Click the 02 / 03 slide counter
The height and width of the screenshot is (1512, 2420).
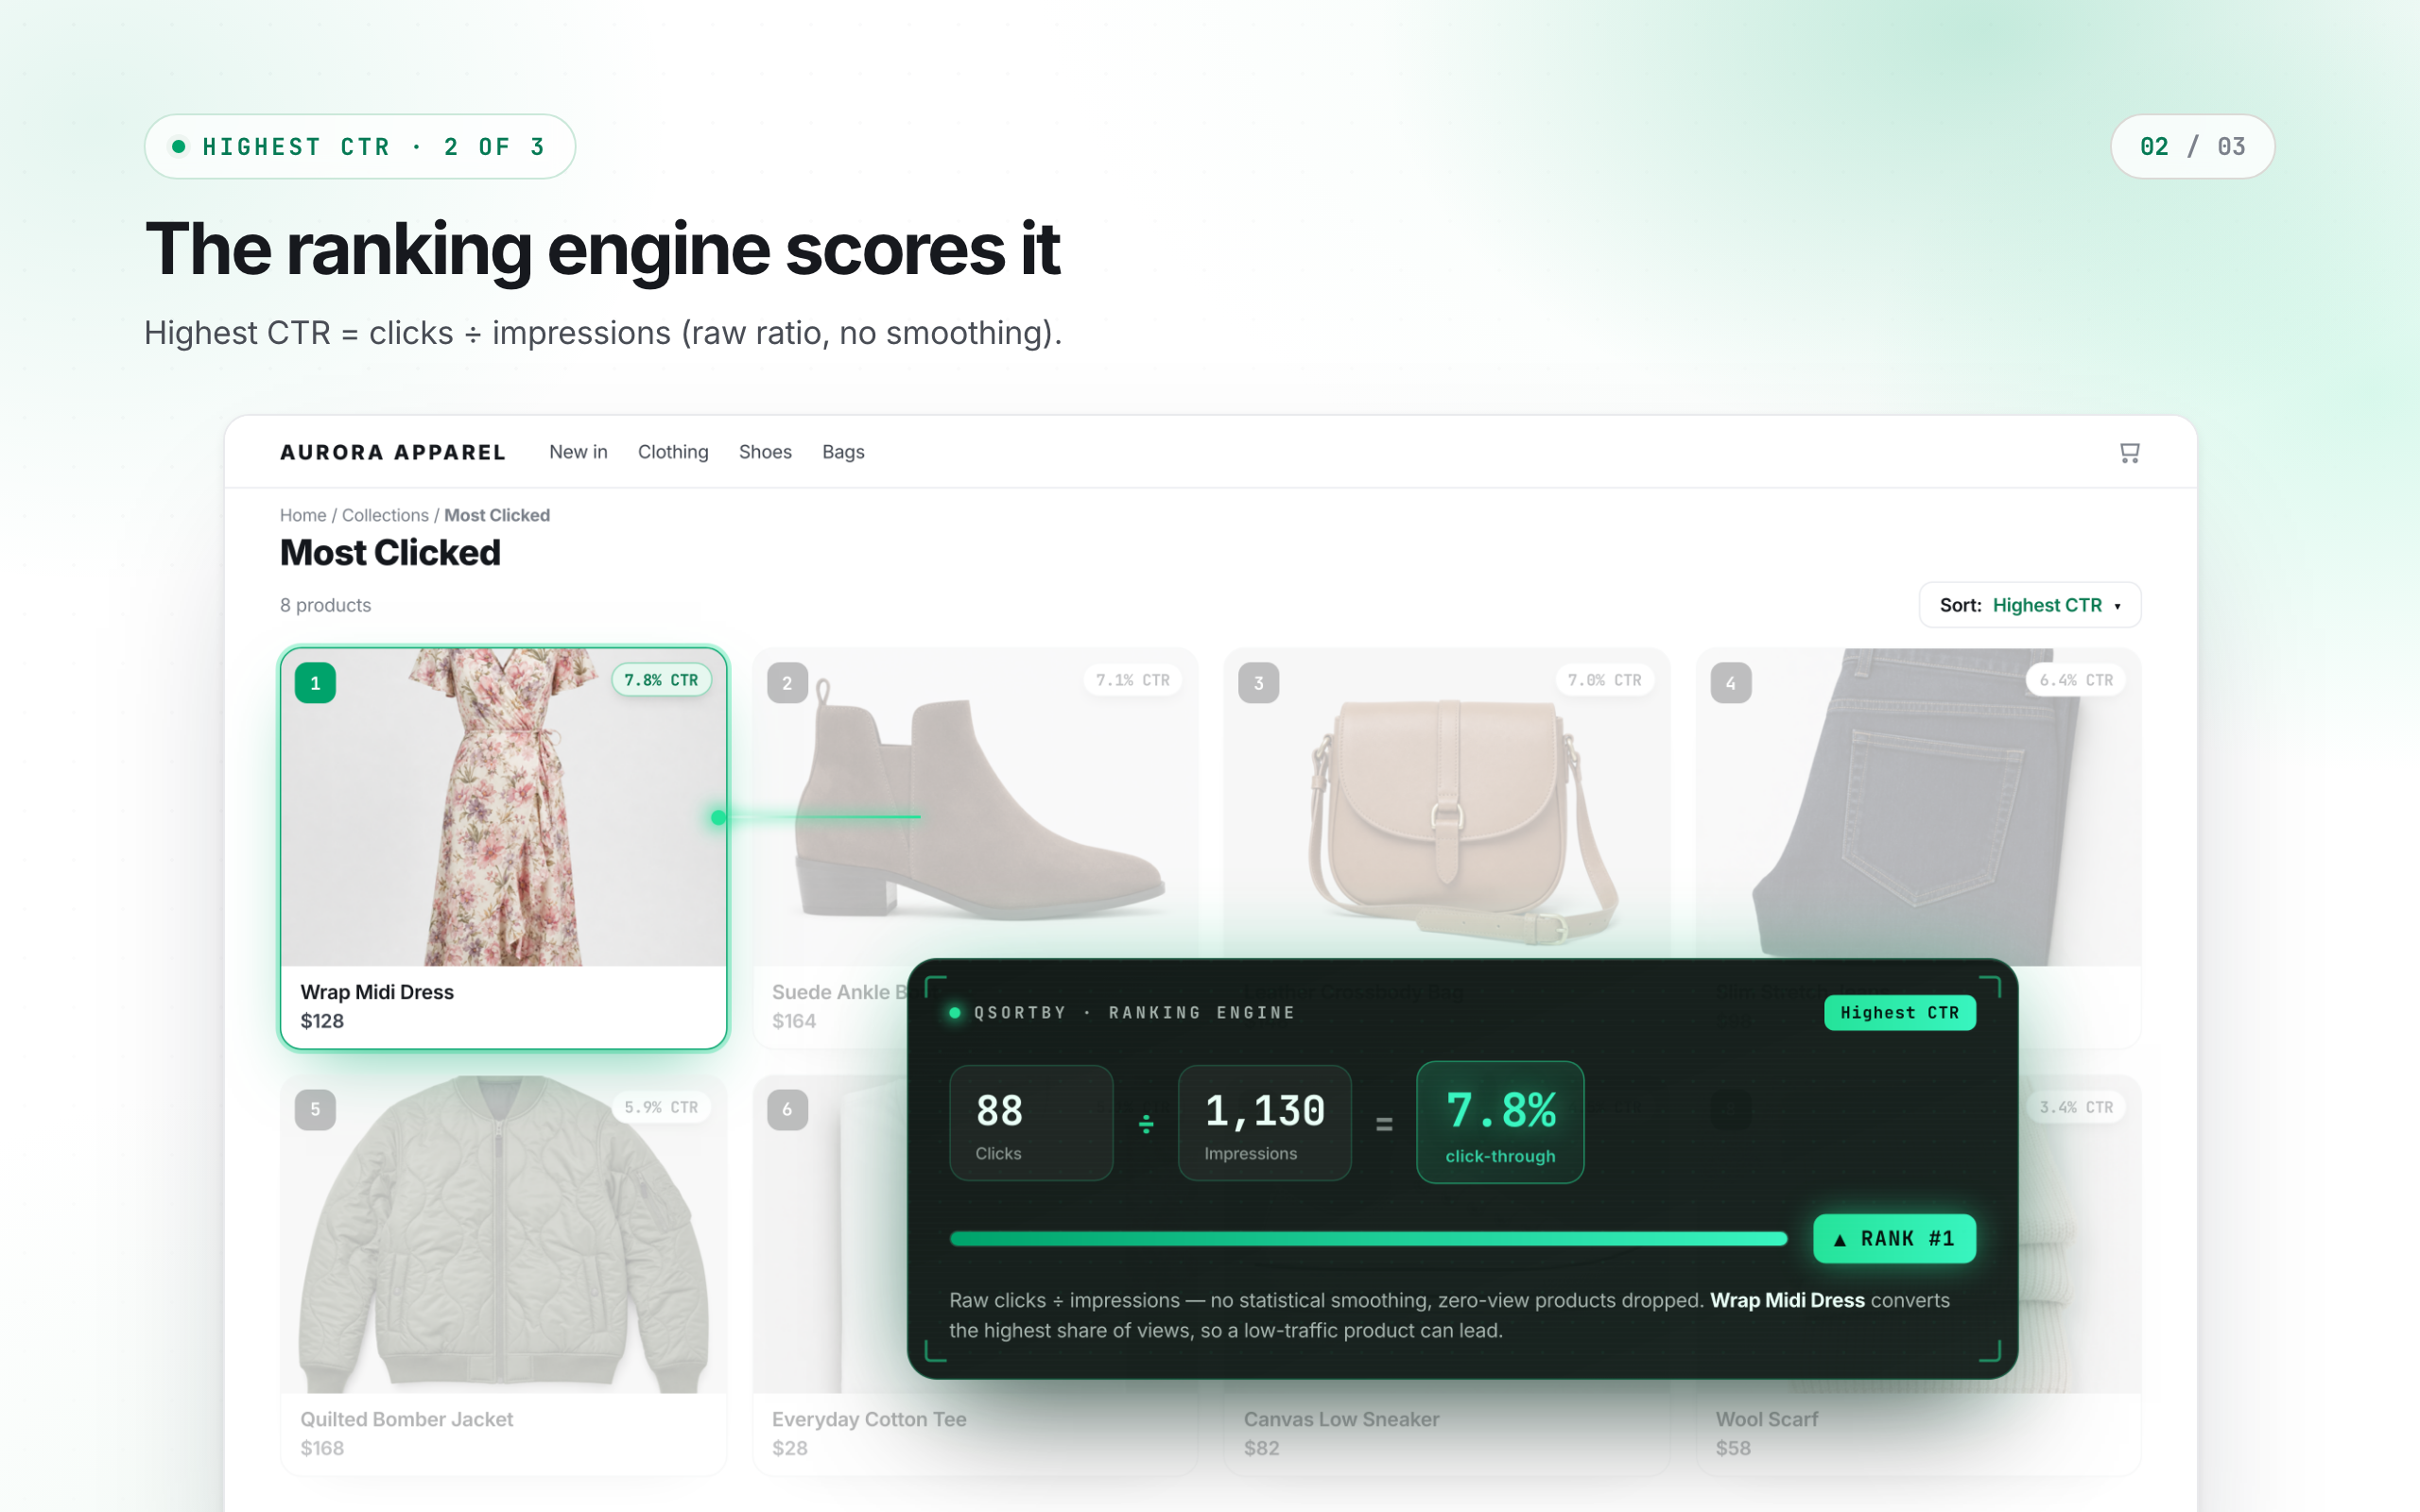tap(2192, 147)
